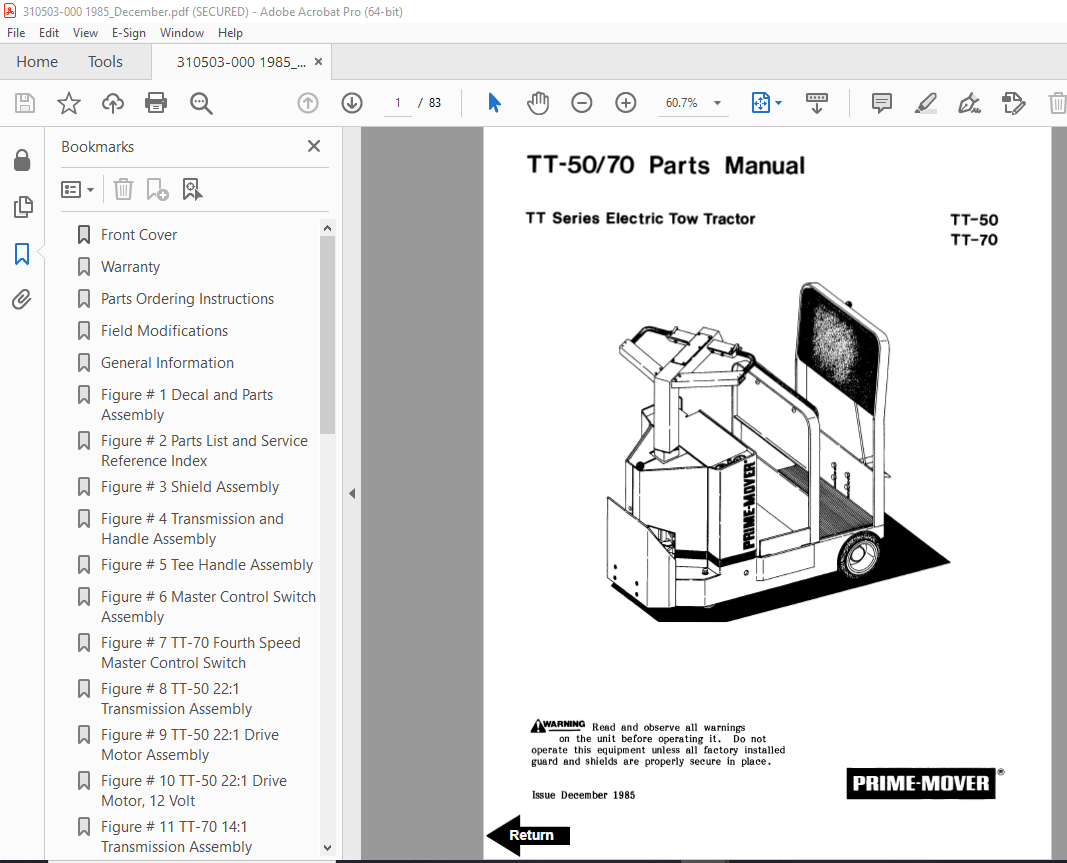The height and width of the screenshot is (863, 1067).
Task: Select the Hand tool in the toolbar
Action: pyautogui.click(x=538, y=102)
